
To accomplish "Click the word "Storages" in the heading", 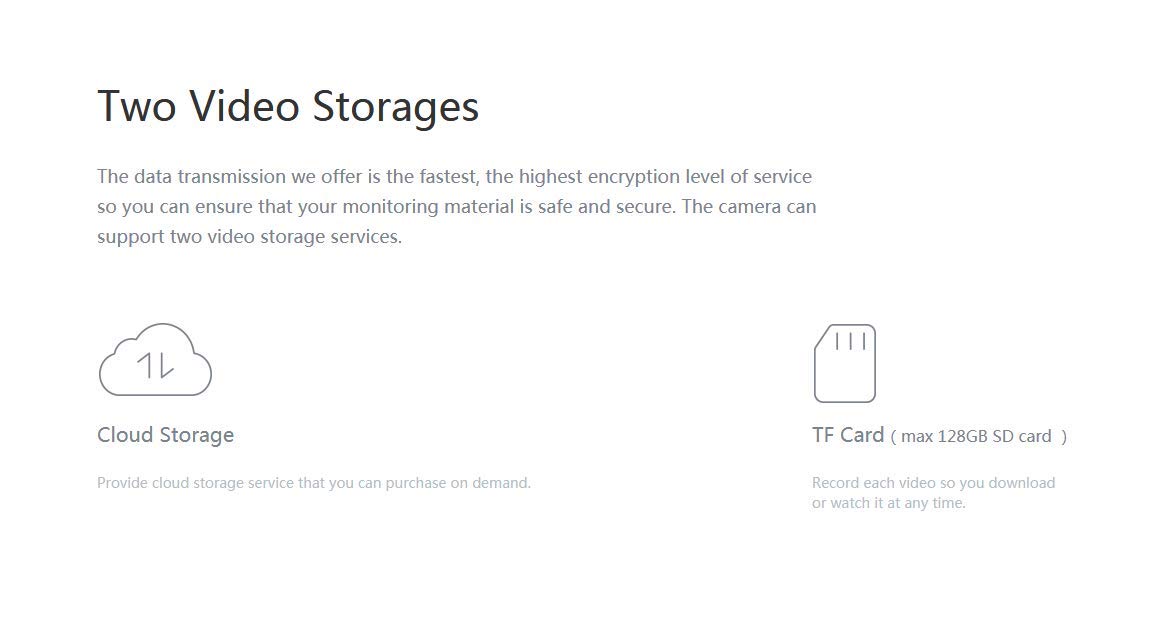I will (x=396, y=106).
